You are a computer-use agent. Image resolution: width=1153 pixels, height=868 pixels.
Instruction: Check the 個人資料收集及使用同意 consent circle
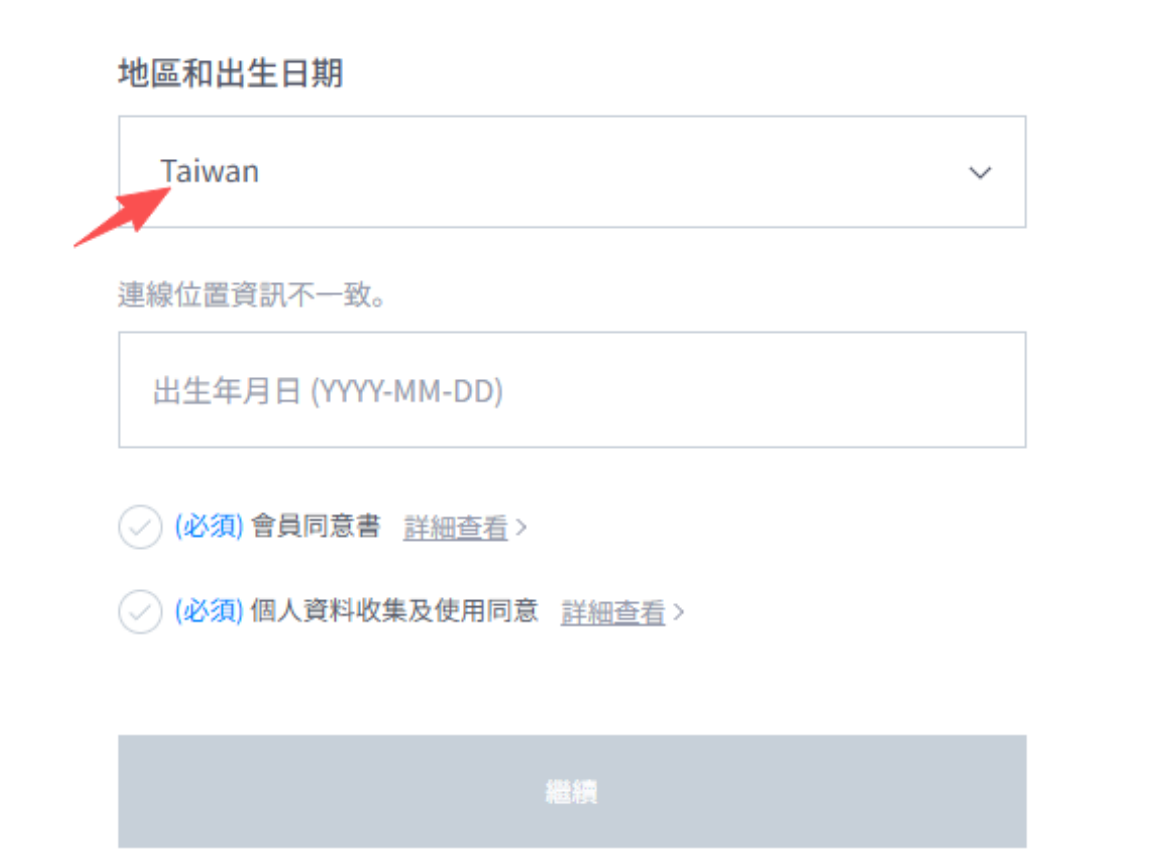coord(140,611)
